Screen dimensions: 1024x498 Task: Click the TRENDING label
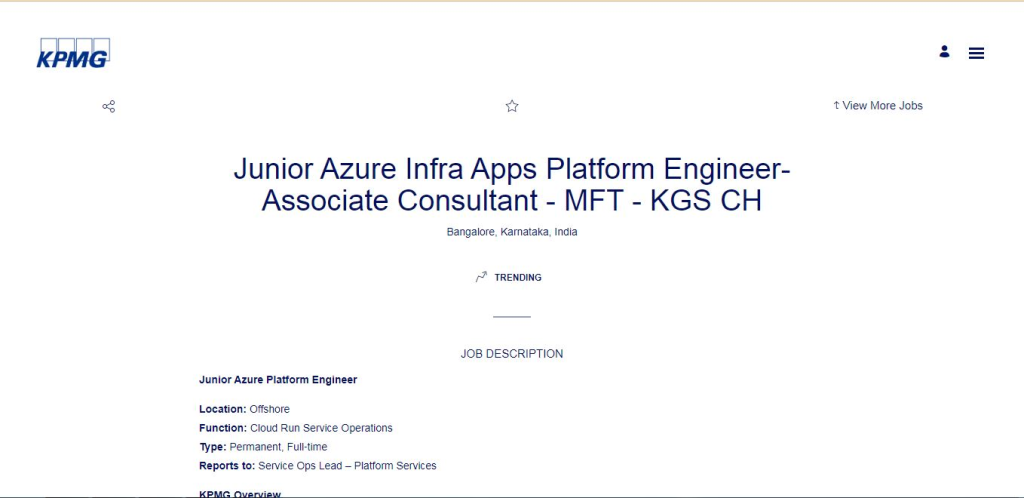click(x=518, y=277)
